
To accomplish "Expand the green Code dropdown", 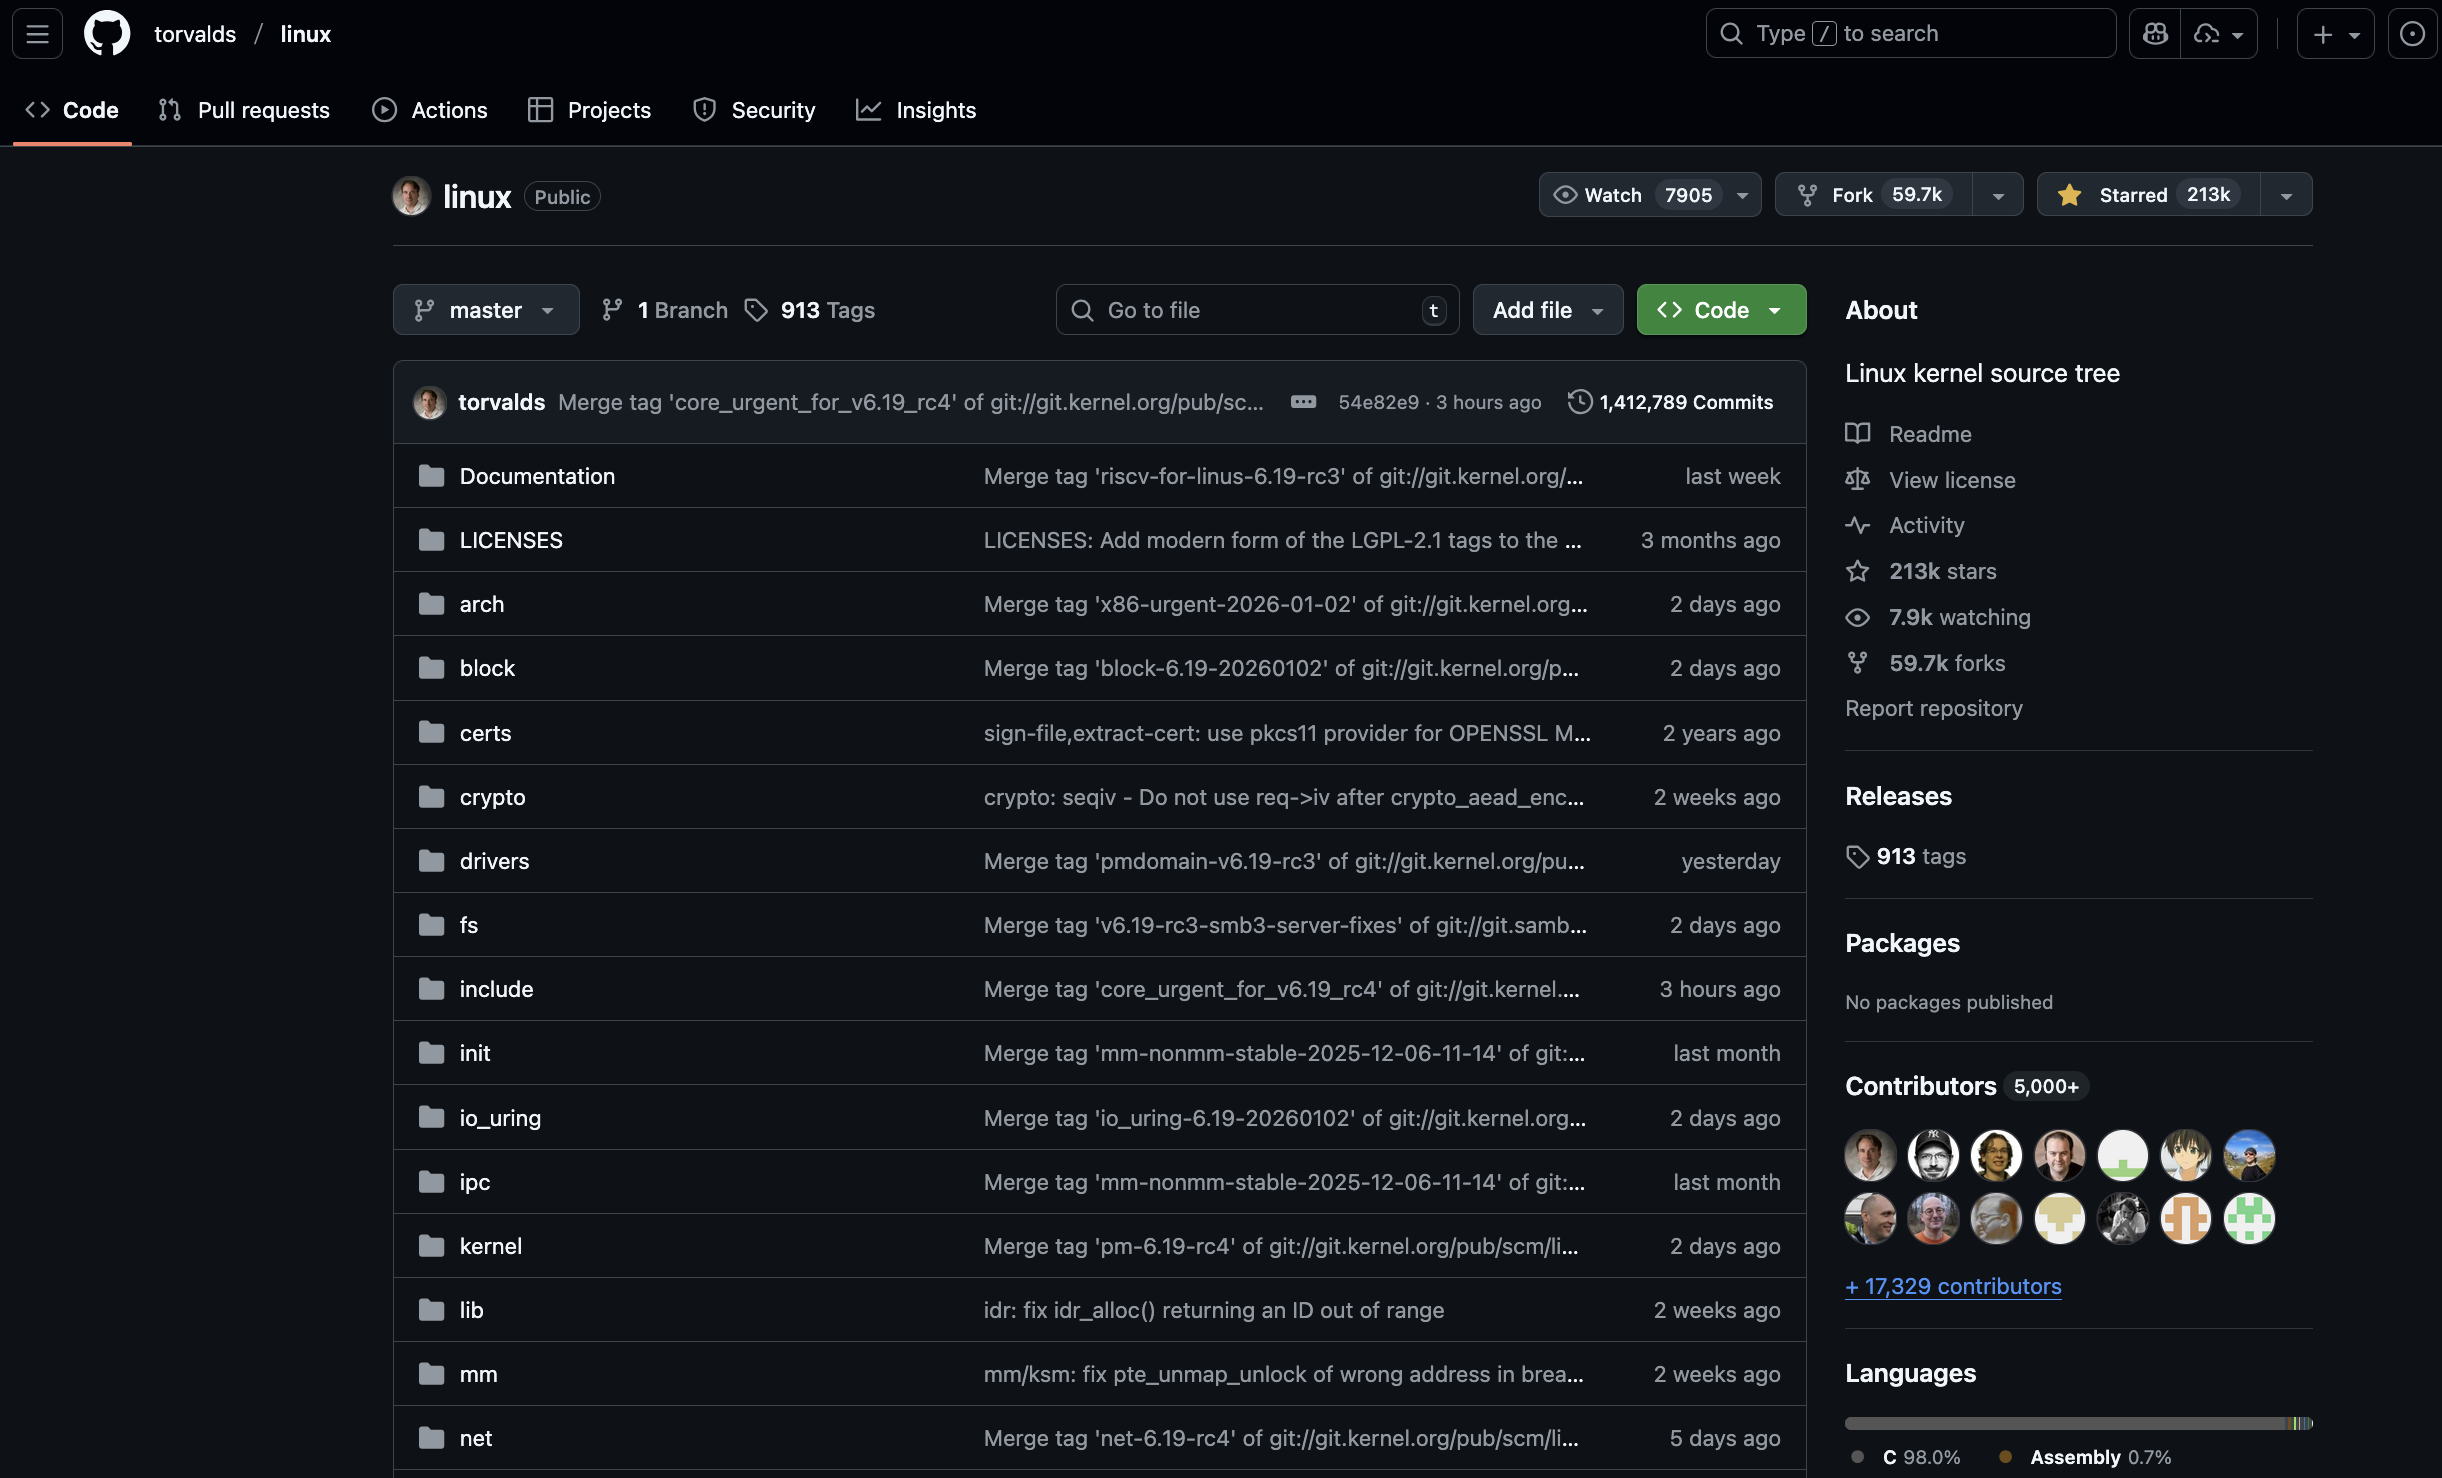I will [1720, 310].
